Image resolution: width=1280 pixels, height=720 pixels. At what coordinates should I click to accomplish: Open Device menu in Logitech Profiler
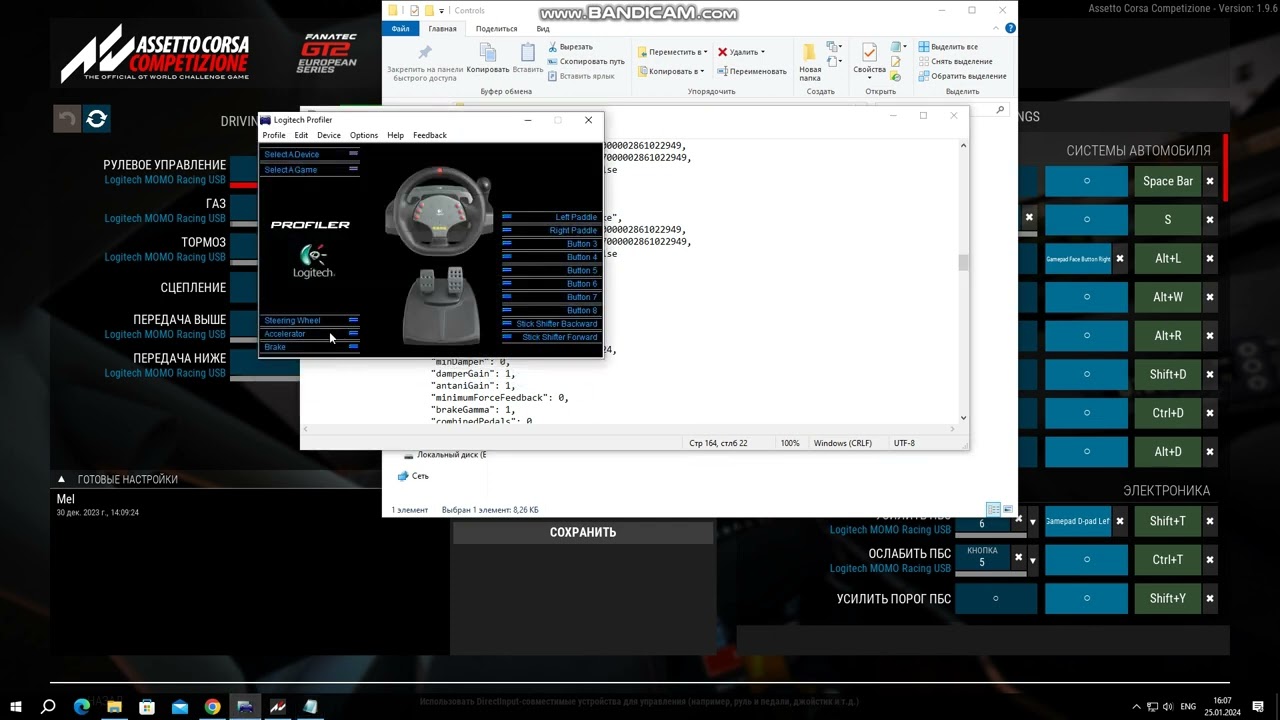click(x=329, y=135)
